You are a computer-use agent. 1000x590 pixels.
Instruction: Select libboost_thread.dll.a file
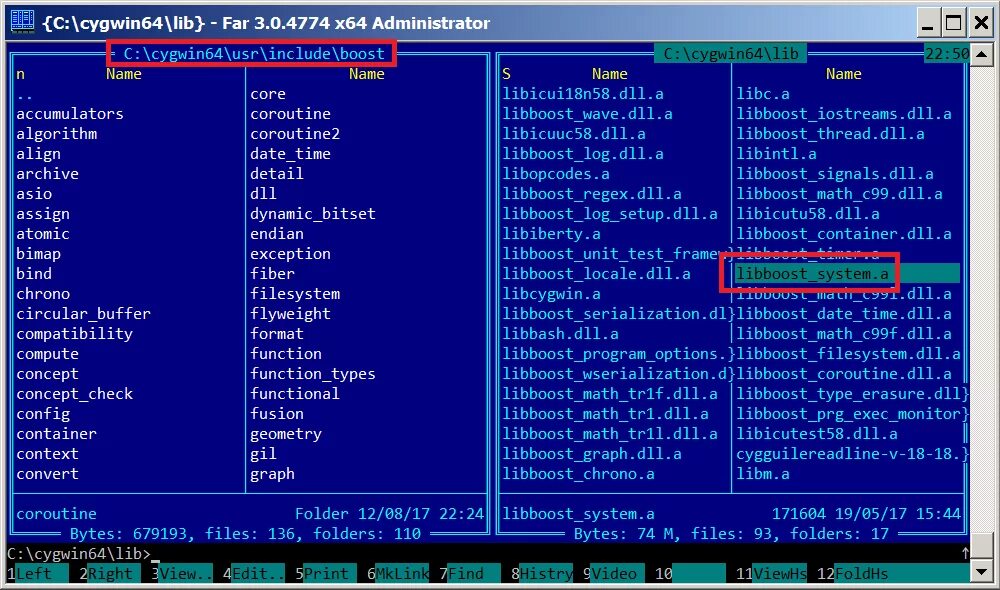point(830,134)
